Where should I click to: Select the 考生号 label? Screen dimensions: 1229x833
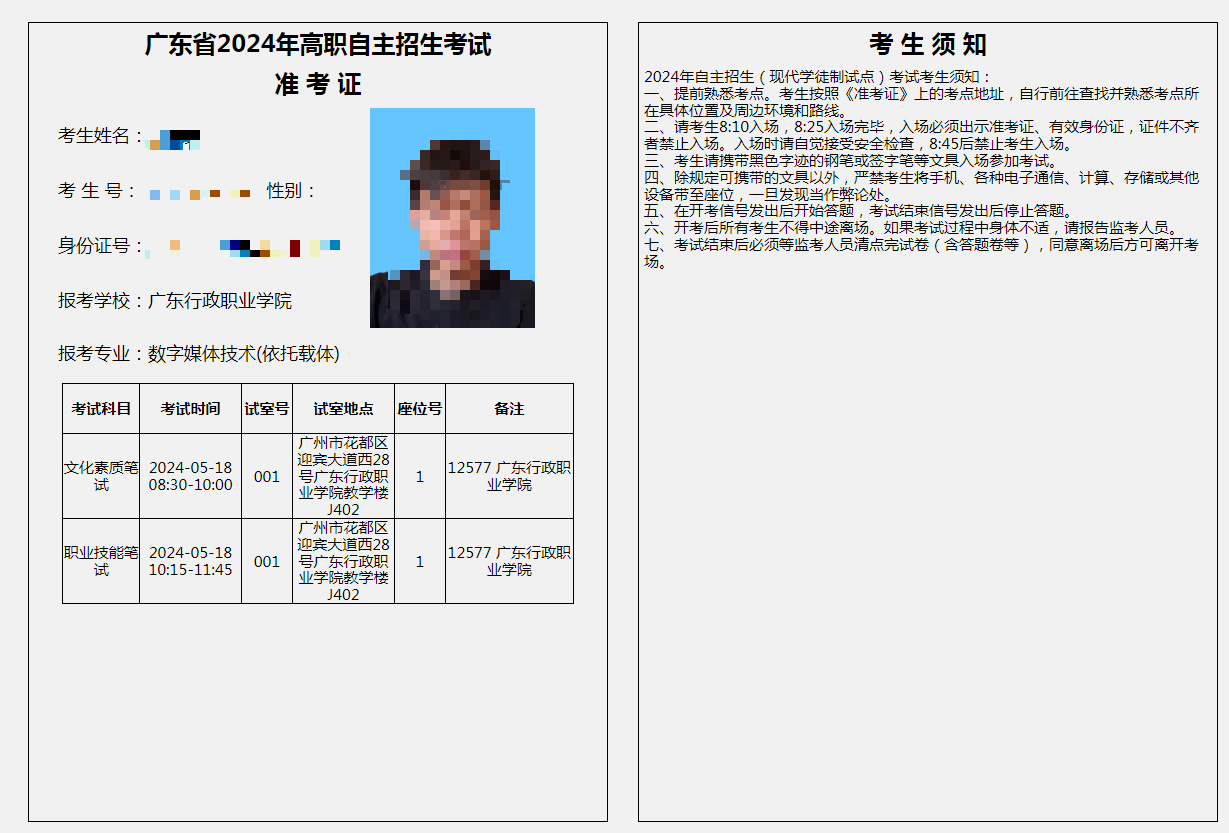tap(96, 191)
